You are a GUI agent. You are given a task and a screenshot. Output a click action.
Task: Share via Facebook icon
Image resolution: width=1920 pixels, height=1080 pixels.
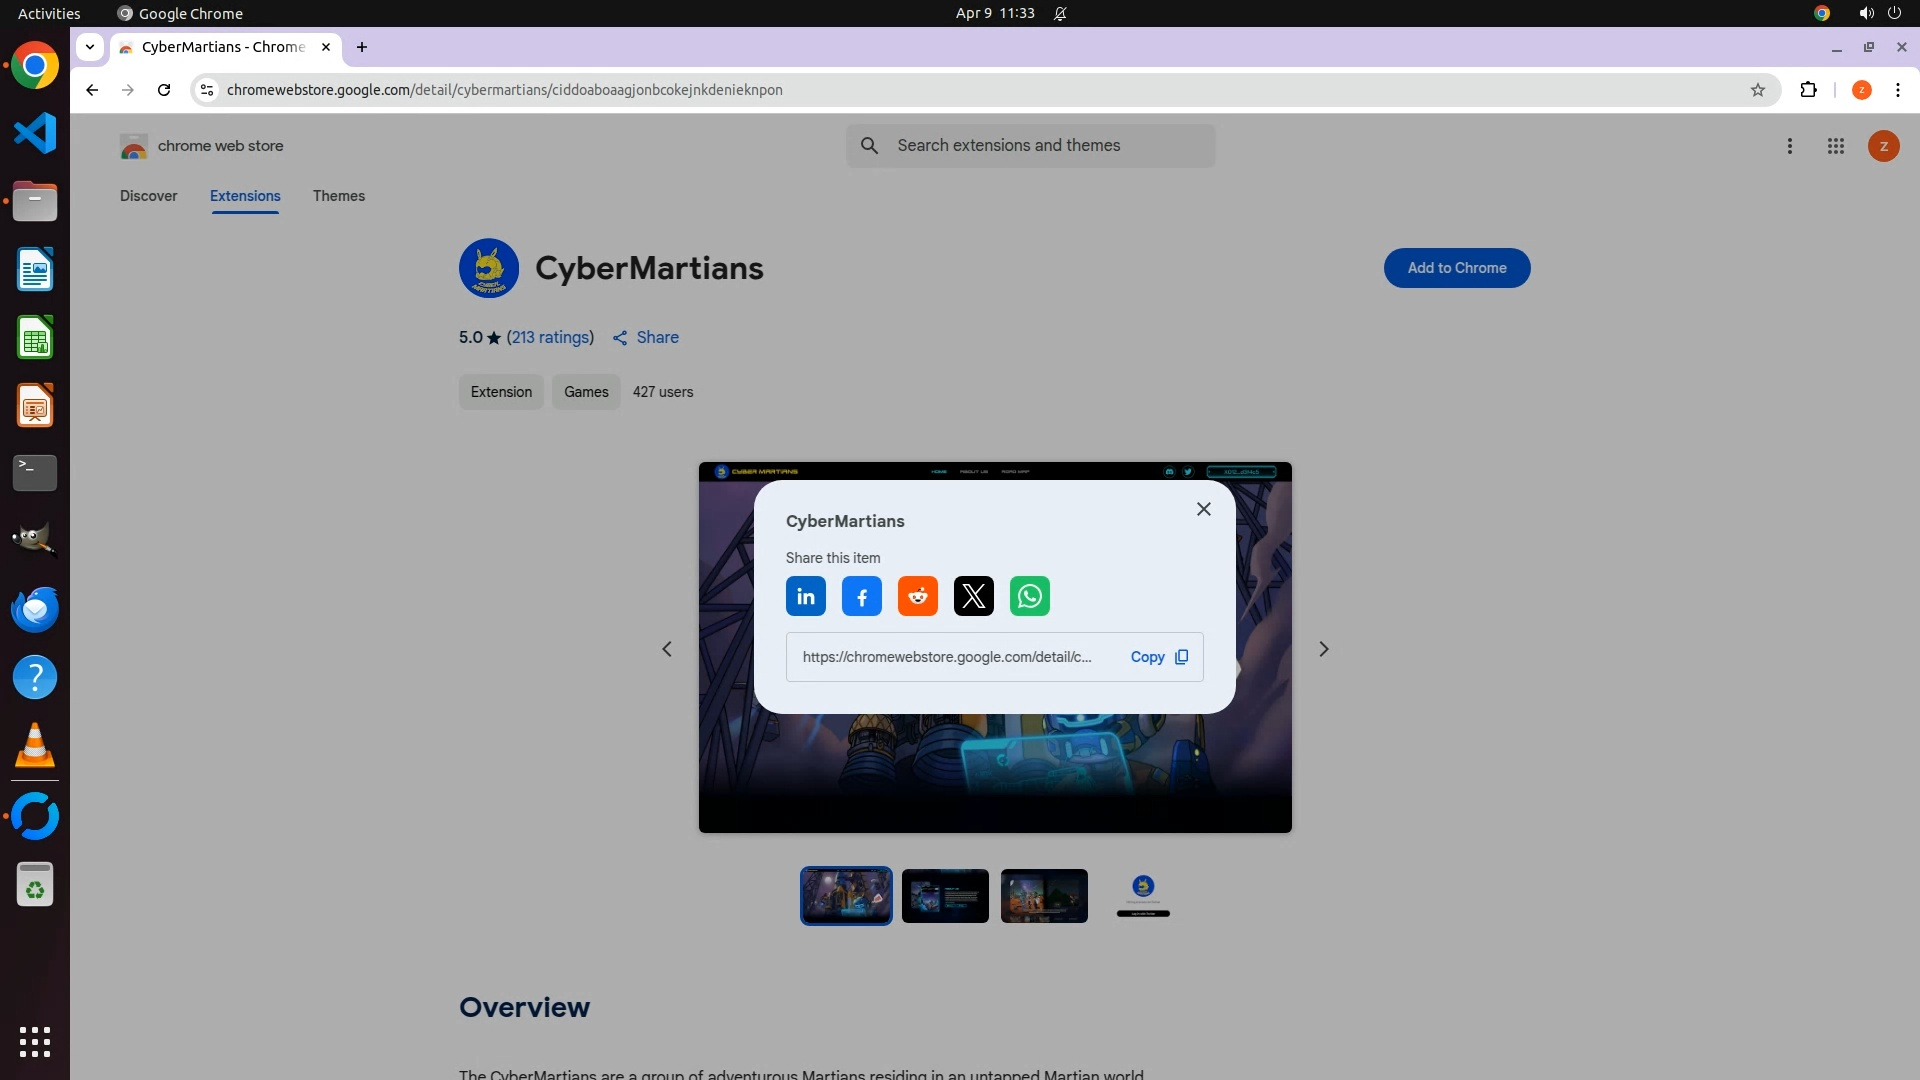pyautogui.click(x=861, y=597)
